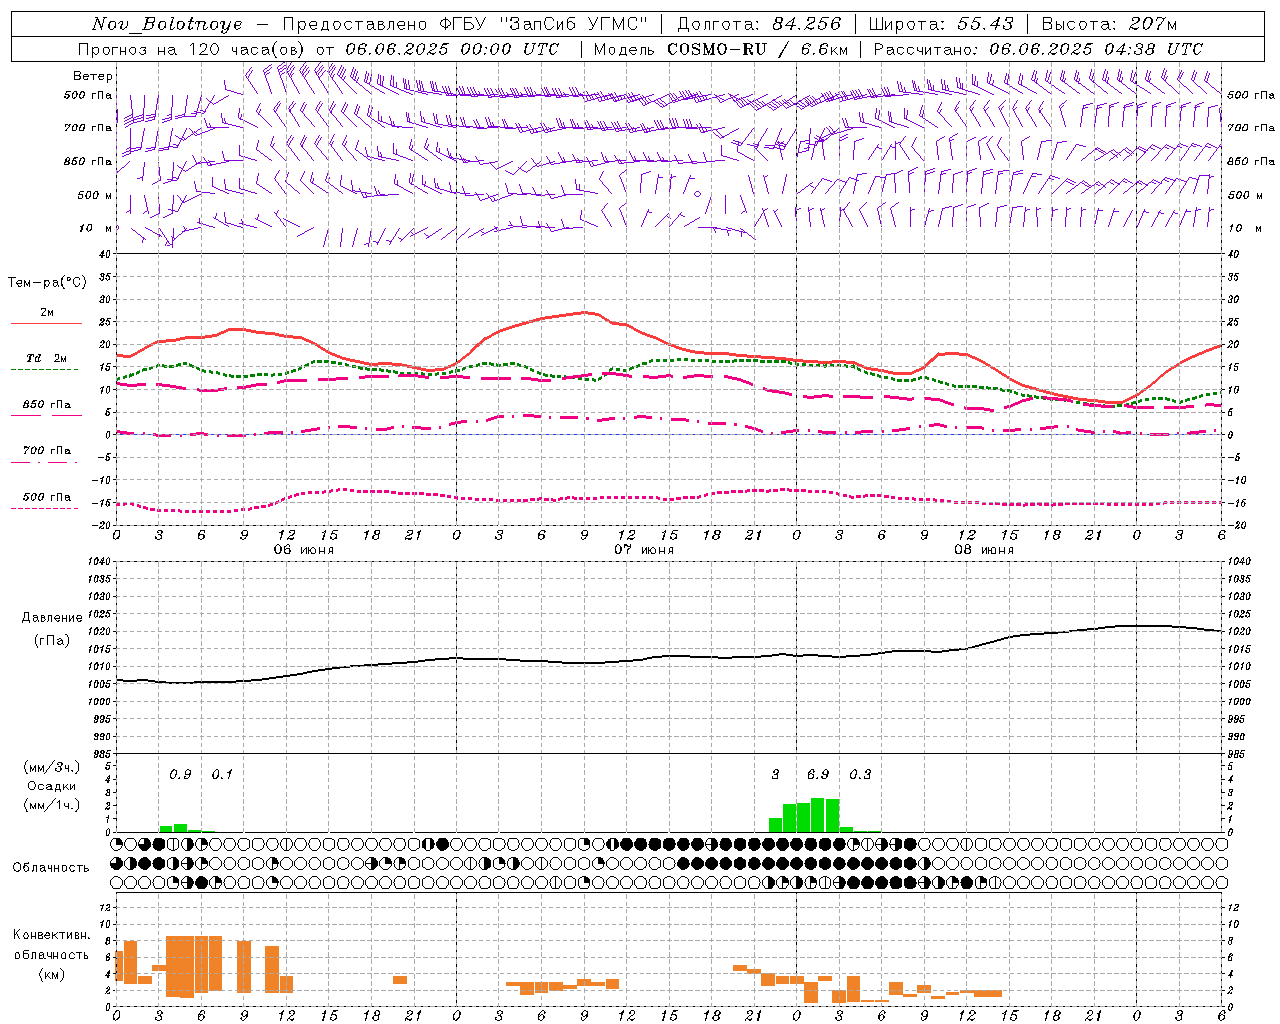Click the tallest green precipitation bar
This screenshot has width=1280, height=1024.
(818, 815)
